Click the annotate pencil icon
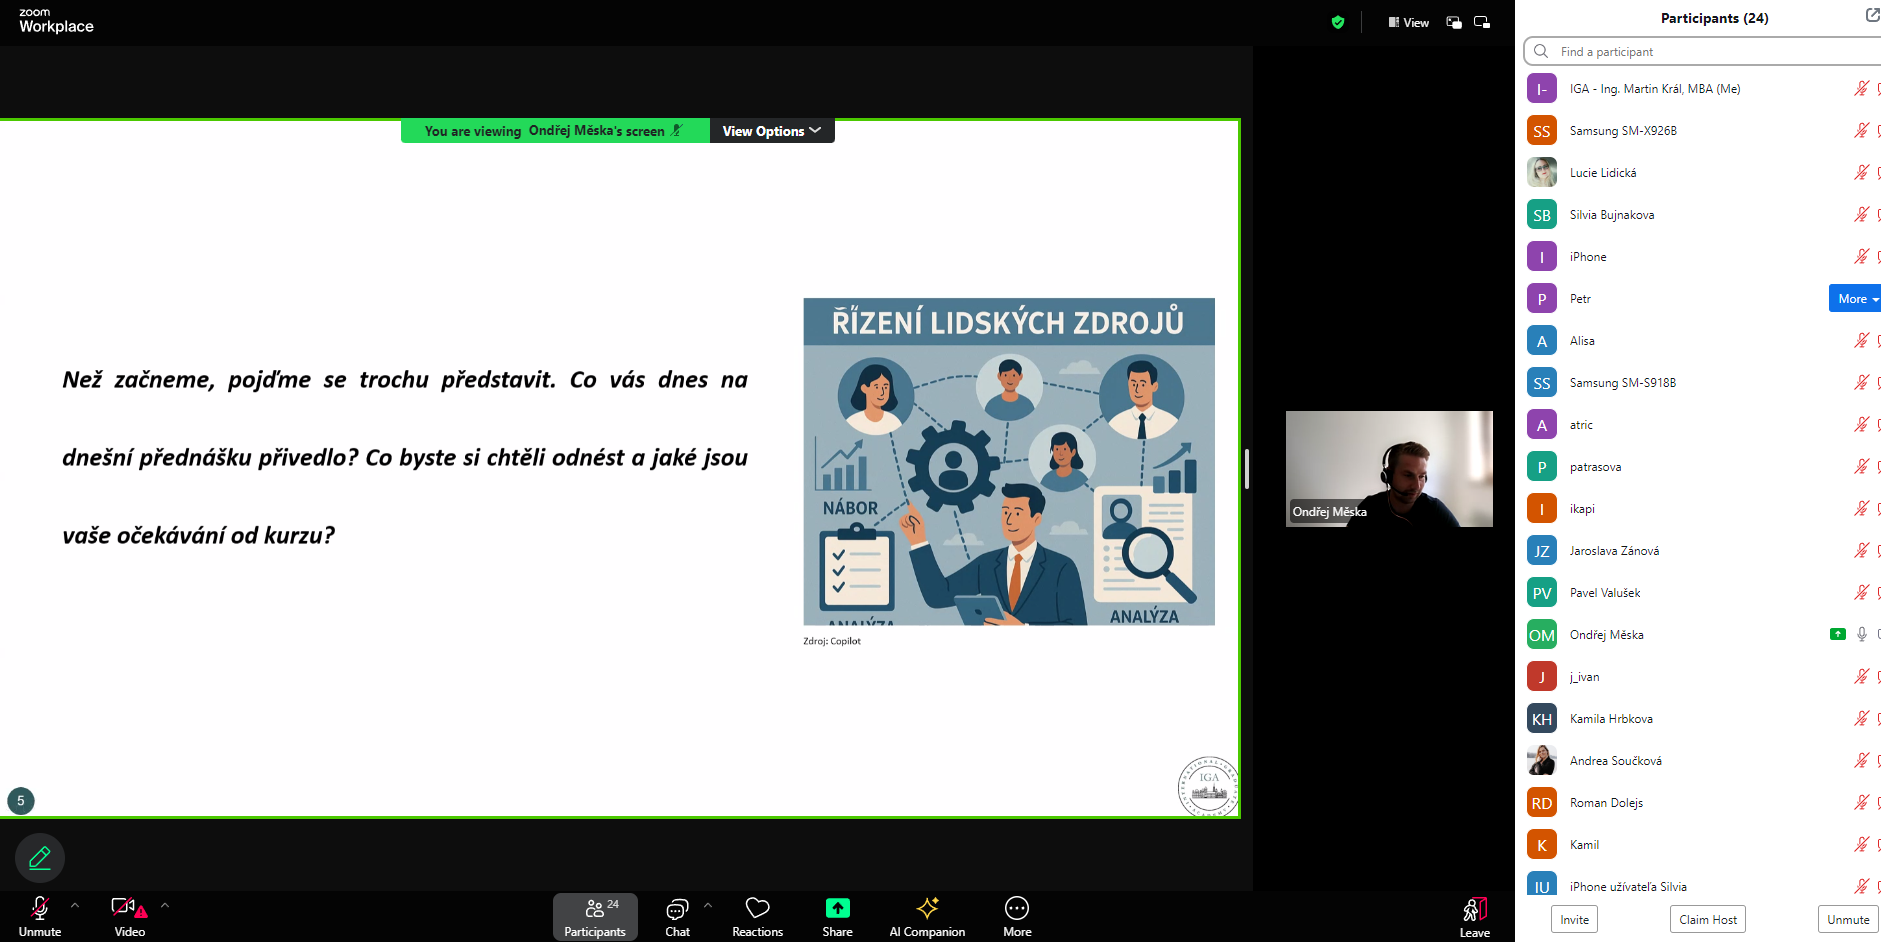This screenshot has width=1881, height=942. [40, 858]
